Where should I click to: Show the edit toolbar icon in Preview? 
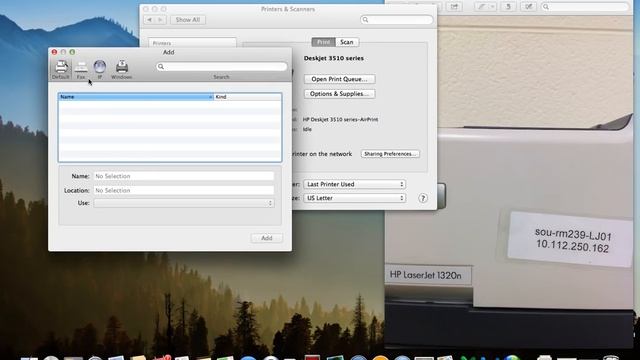[x=529, y=7]
